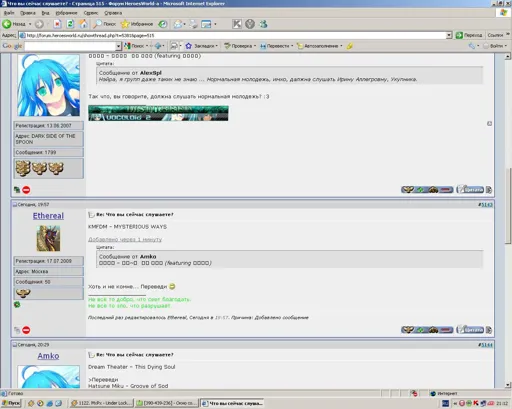
Task: Click the Search magnifier icon in toolbar
Action: point(97,24)
